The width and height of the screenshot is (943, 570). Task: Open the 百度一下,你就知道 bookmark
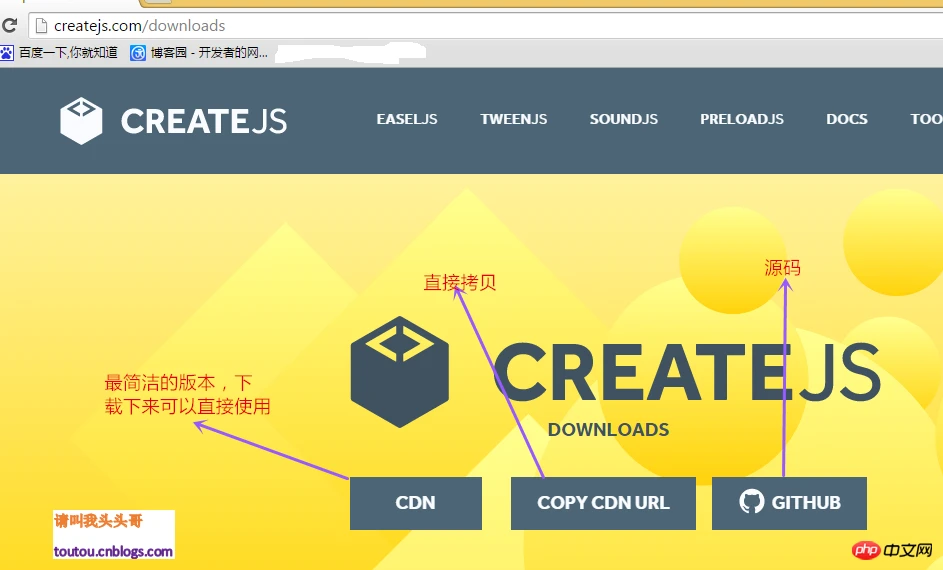tap(68, 53)
